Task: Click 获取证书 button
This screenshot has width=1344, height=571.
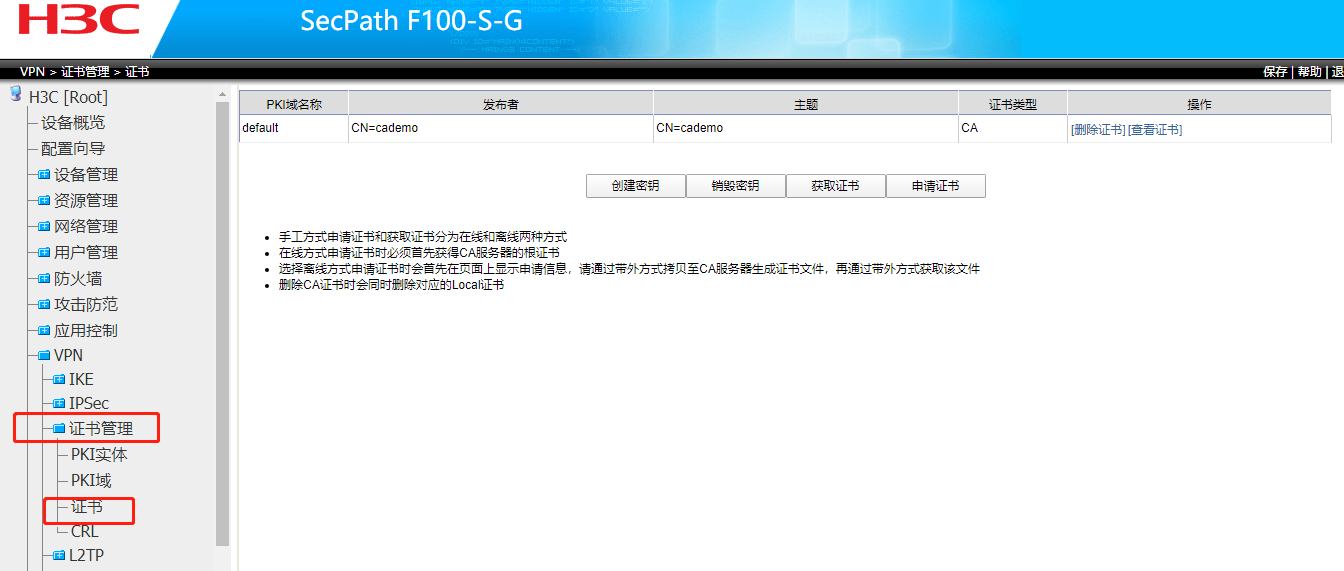Action: pos(835,186)
